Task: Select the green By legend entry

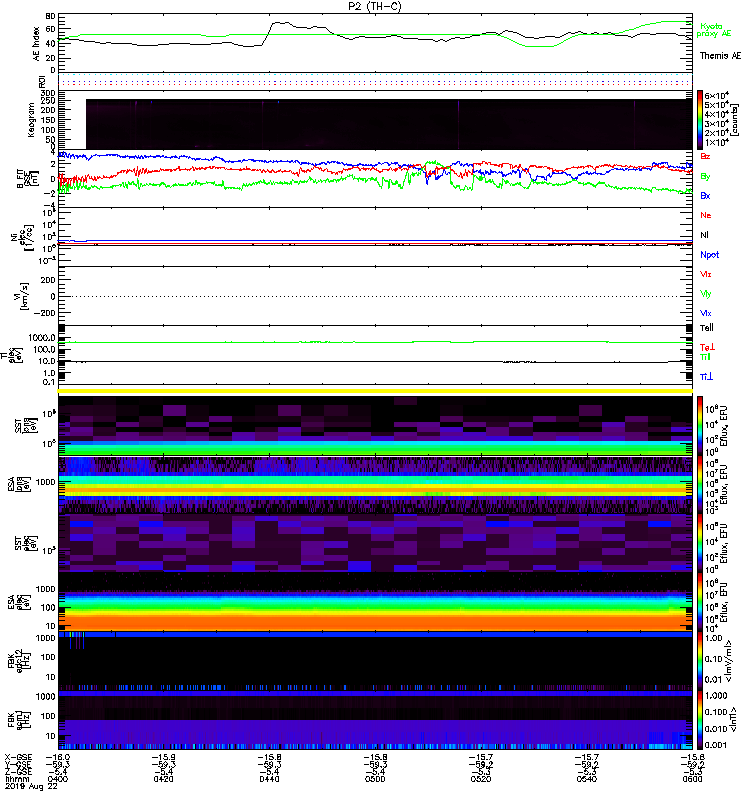Action: [705, 175]
